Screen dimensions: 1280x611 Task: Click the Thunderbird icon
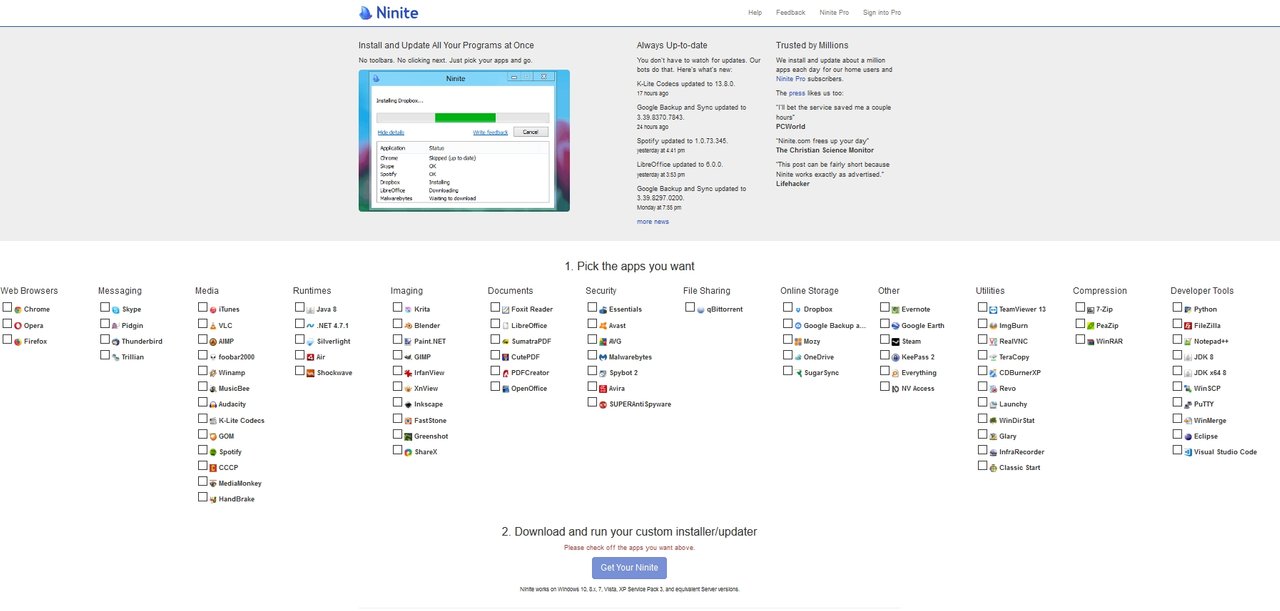click(x=116, y=342)
